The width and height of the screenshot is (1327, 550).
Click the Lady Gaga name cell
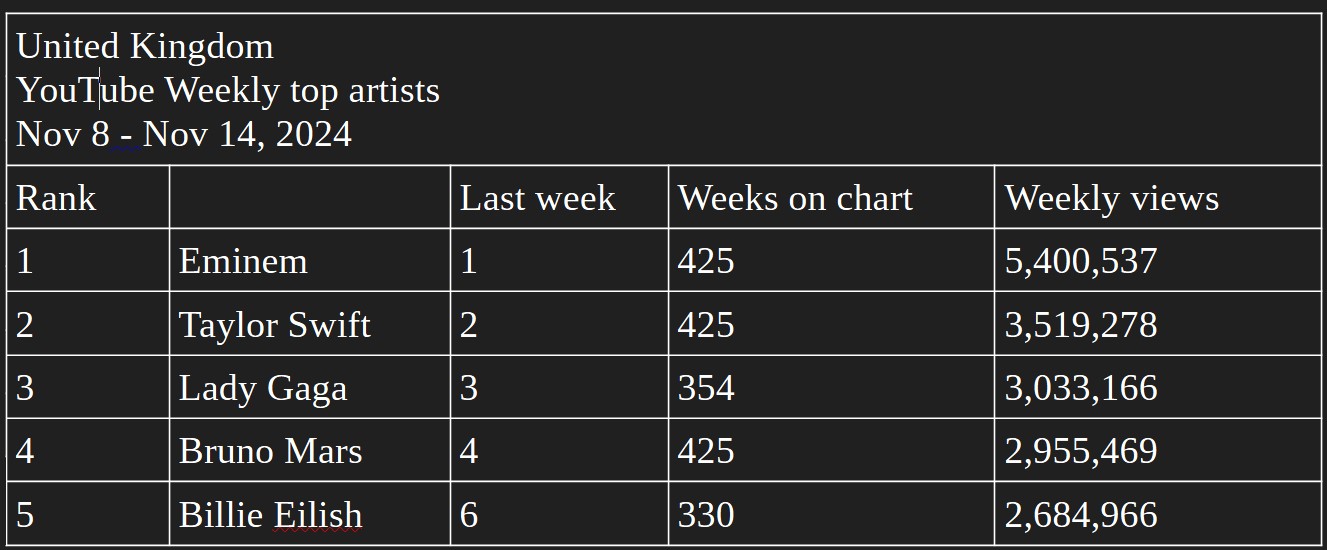click(x=310, y=387)
